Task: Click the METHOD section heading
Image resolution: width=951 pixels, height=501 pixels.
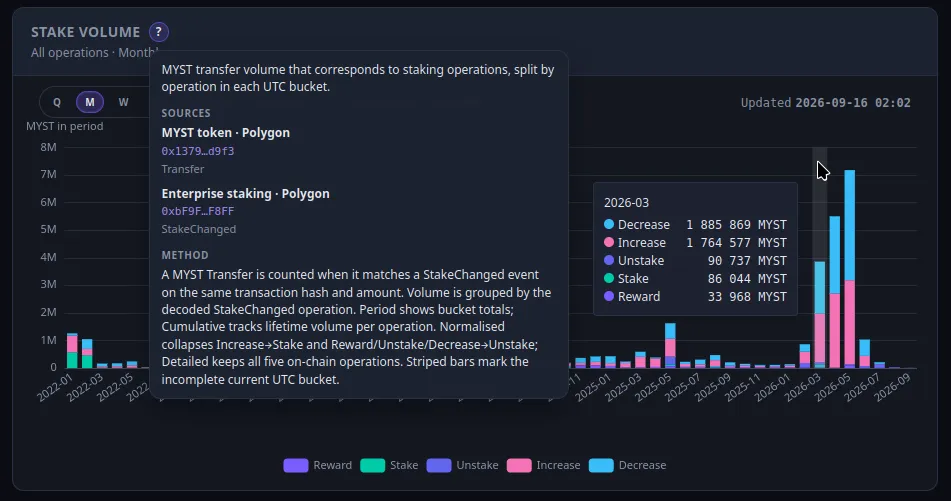Action: pyautogui.click(x=185, y=255)
